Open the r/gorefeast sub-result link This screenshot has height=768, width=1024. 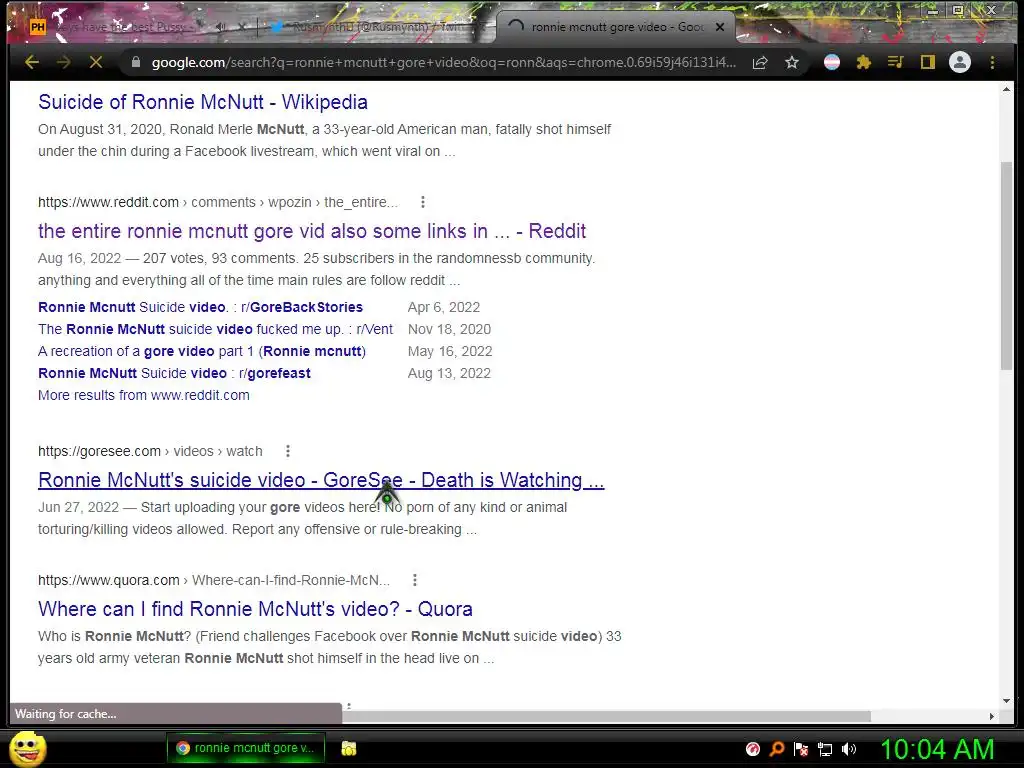tap(174, 373)
